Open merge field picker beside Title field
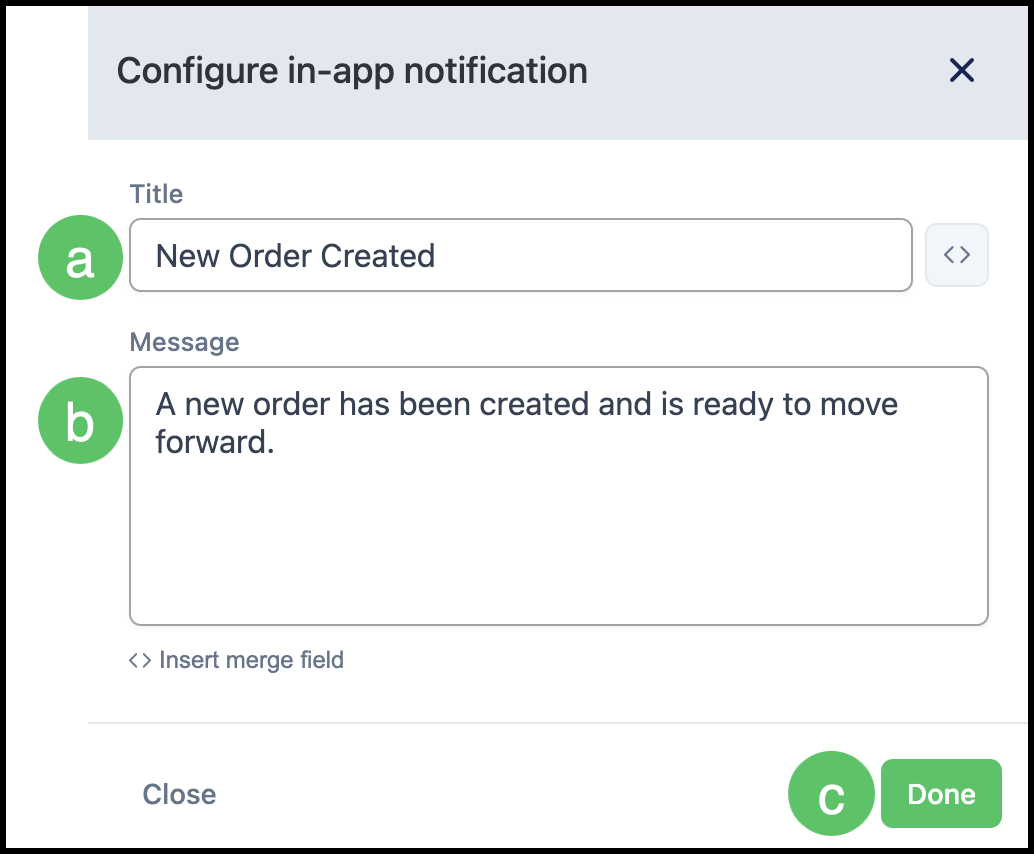 click(x=956, y=255)
